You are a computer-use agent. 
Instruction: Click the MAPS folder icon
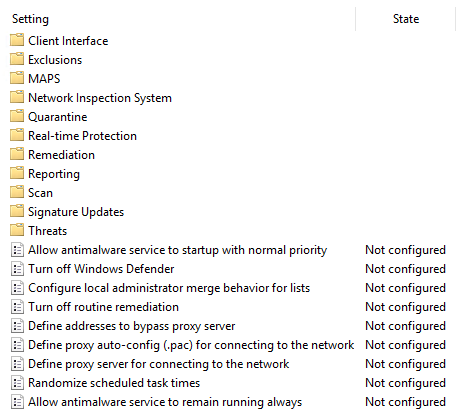coord(17,78)
